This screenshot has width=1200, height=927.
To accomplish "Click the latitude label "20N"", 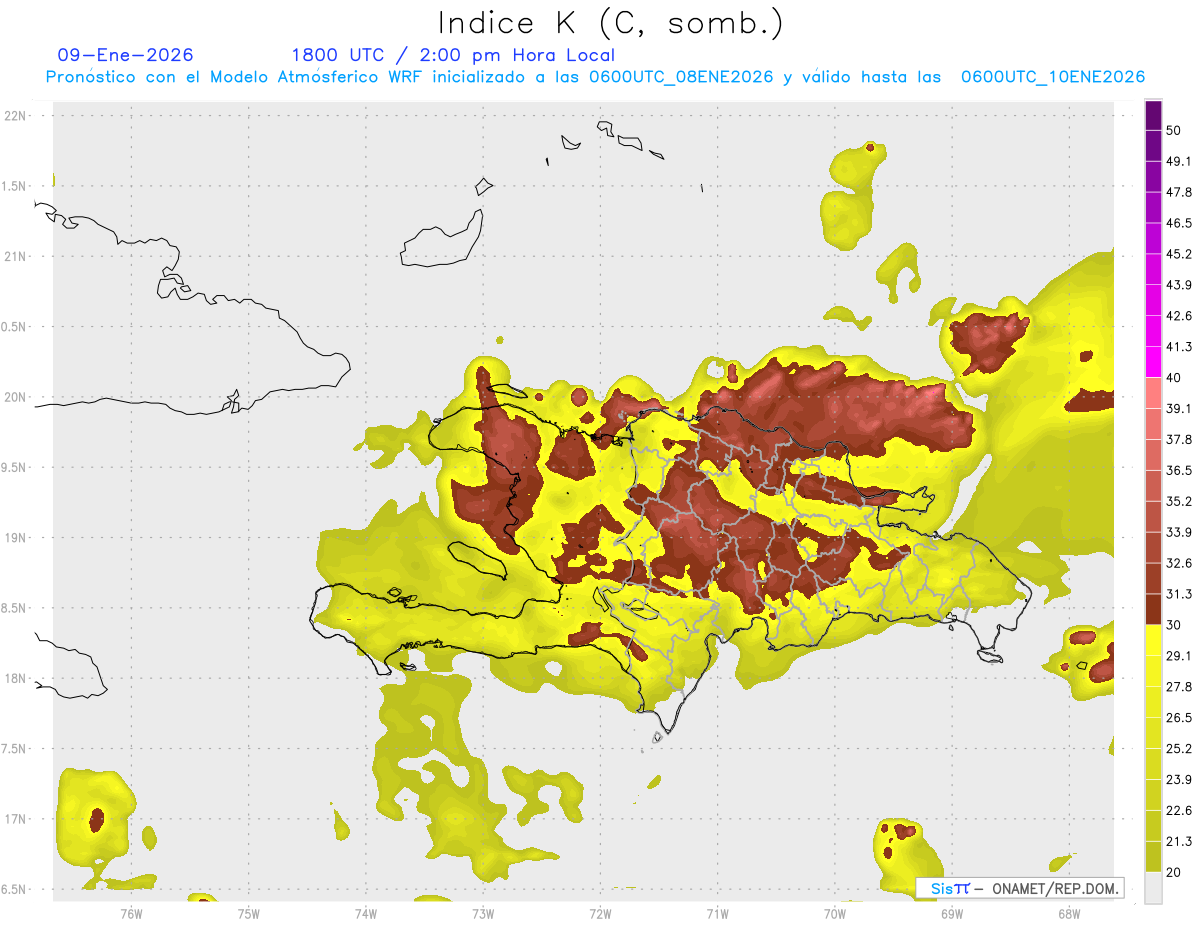I will 16,397.
